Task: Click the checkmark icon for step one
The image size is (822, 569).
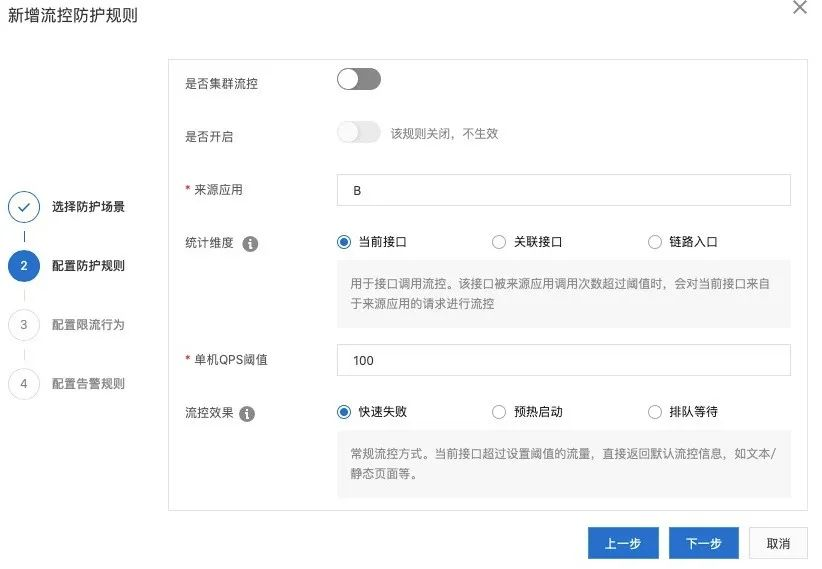Action: click(24, 207)
